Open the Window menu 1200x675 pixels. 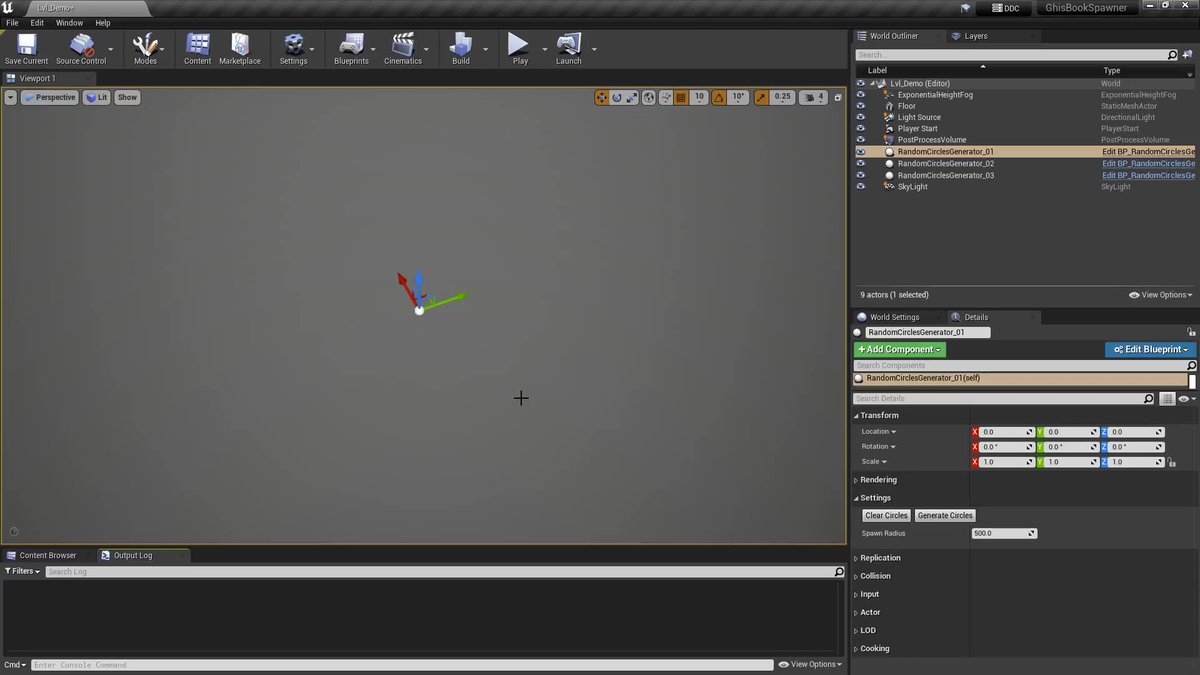coord(69,22)
